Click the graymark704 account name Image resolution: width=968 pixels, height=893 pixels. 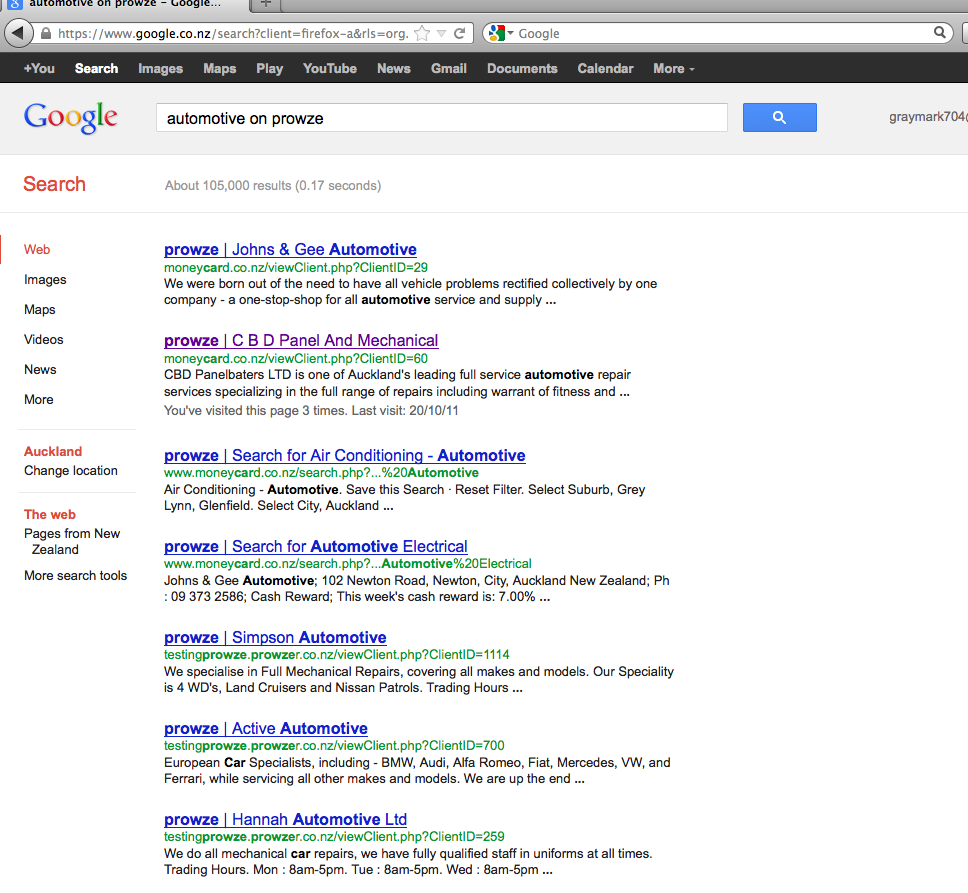927,117
